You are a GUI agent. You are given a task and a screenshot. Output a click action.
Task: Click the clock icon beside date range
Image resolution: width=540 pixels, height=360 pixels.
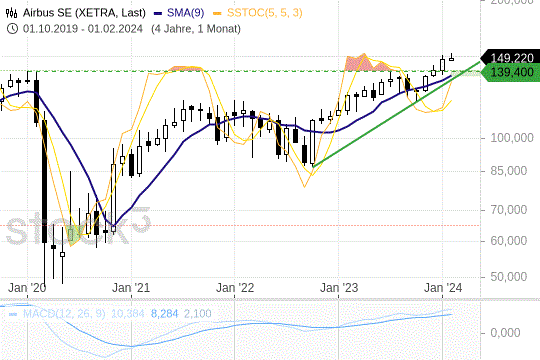(x=12, y=29)
